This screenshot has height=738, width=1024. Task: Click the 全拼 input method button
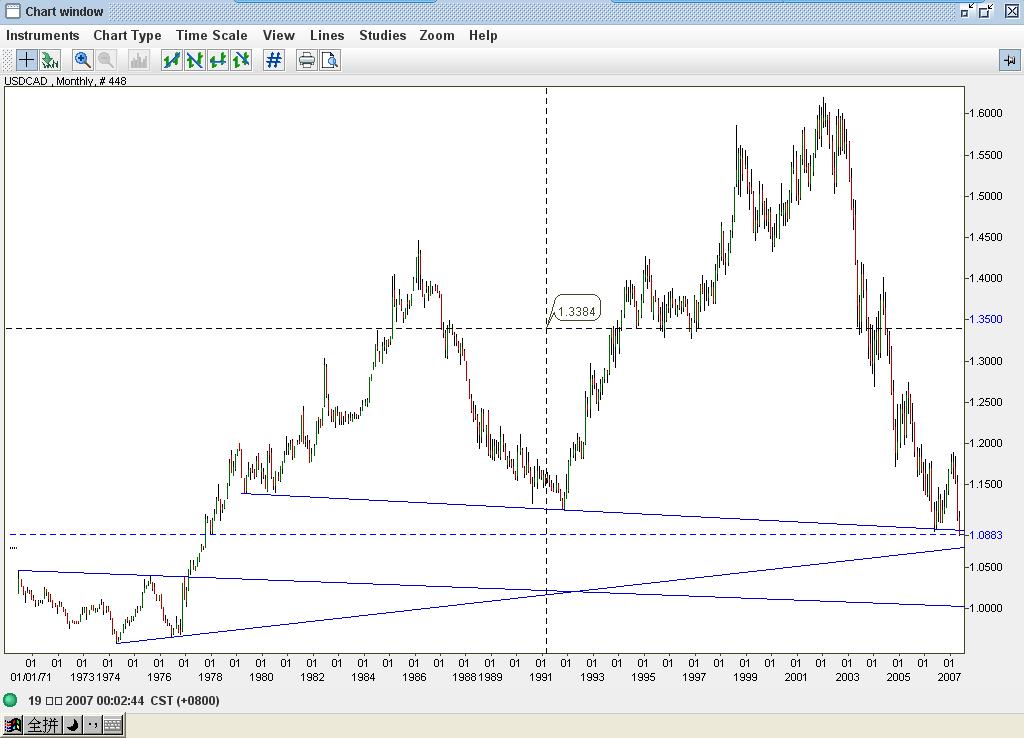pyautogui.click(x=42, y=725)
